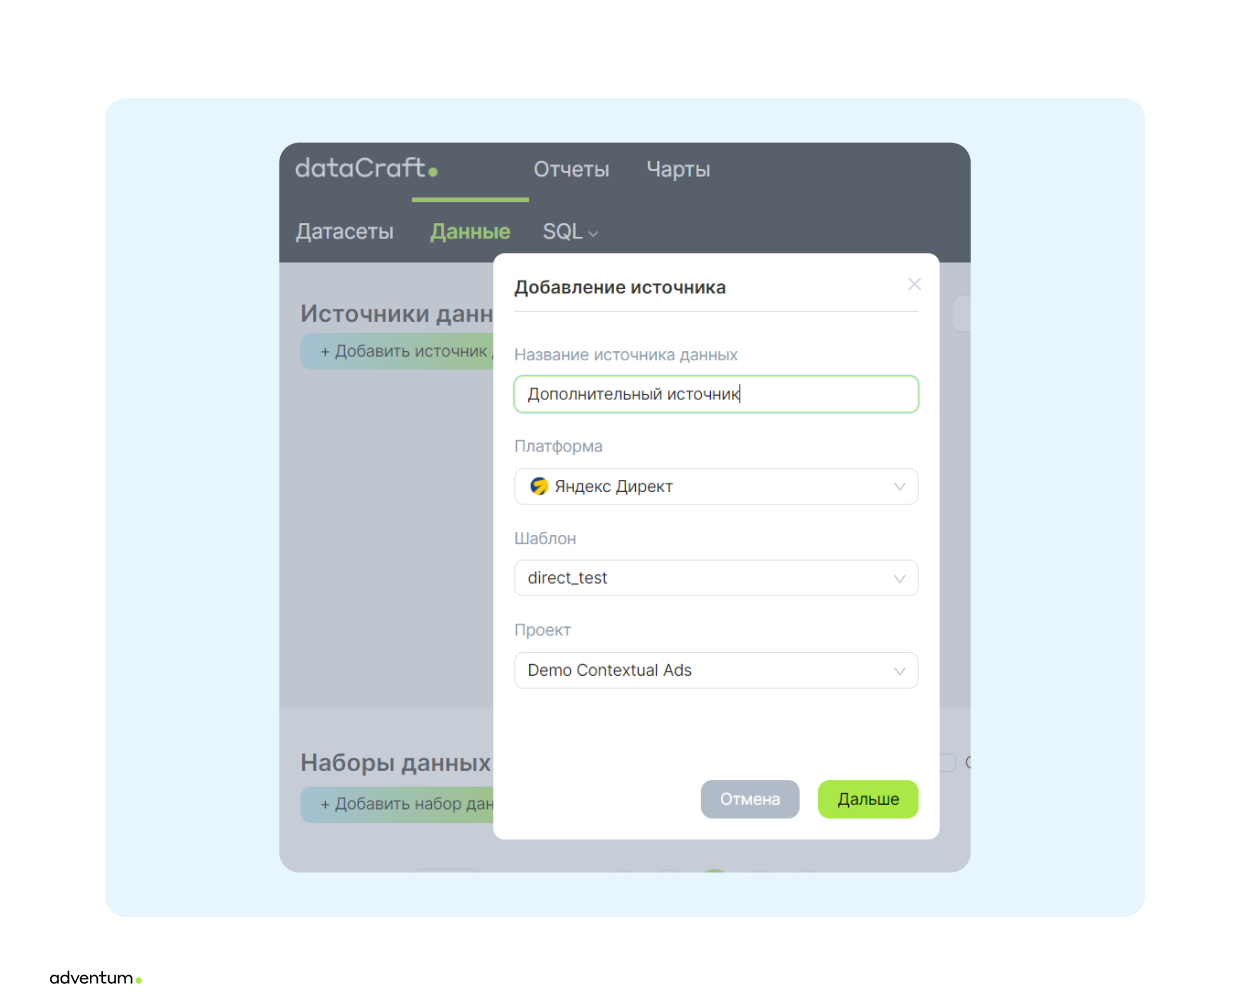The image size is (1250, 1004).
Task: Toggle the checkbox beside Наборы данных
Action: pos(948,763)
